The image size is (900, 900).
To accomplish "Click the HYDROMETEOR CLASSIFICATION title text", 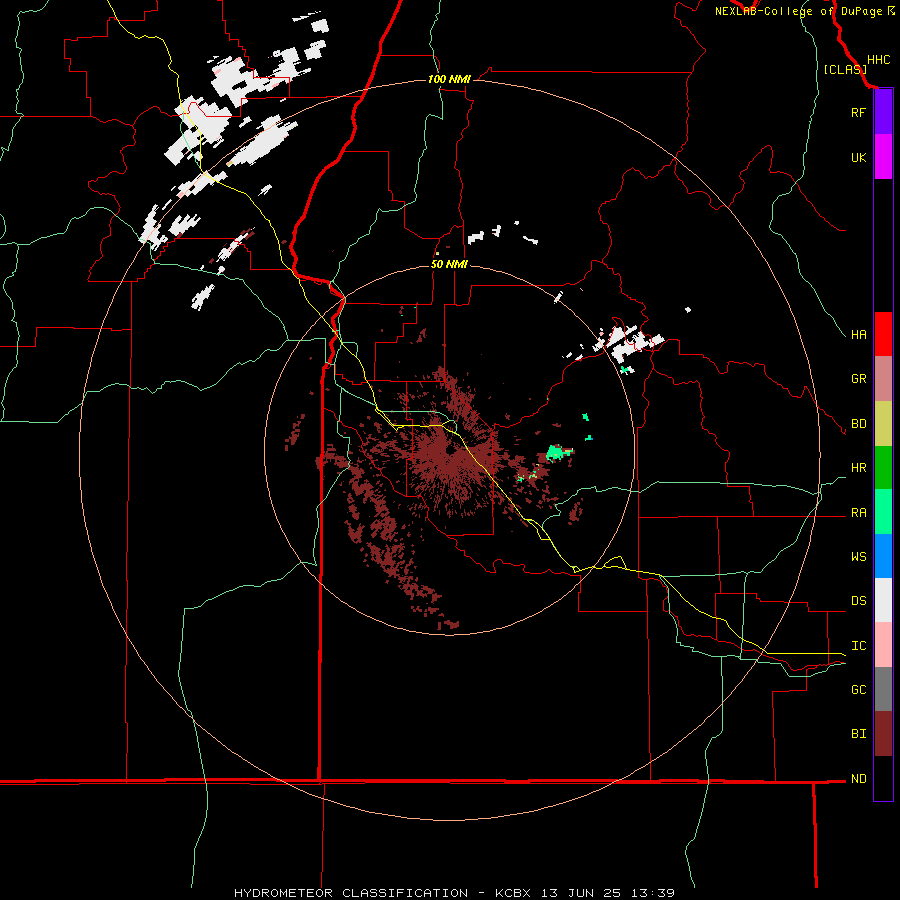I will (351, 893).
